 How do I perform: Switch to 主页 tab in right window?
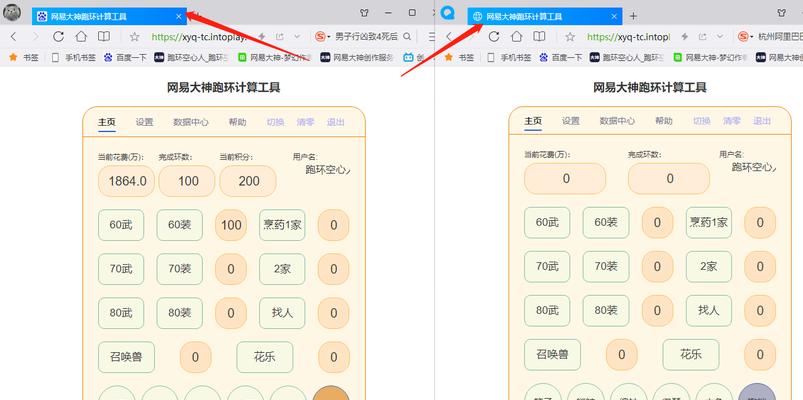533,121
